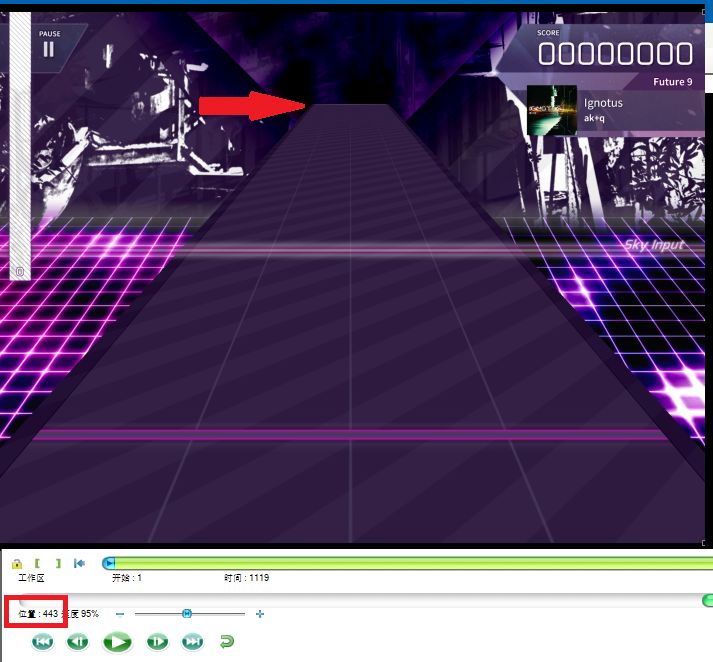Step back one frame

(x=78, y=642)
